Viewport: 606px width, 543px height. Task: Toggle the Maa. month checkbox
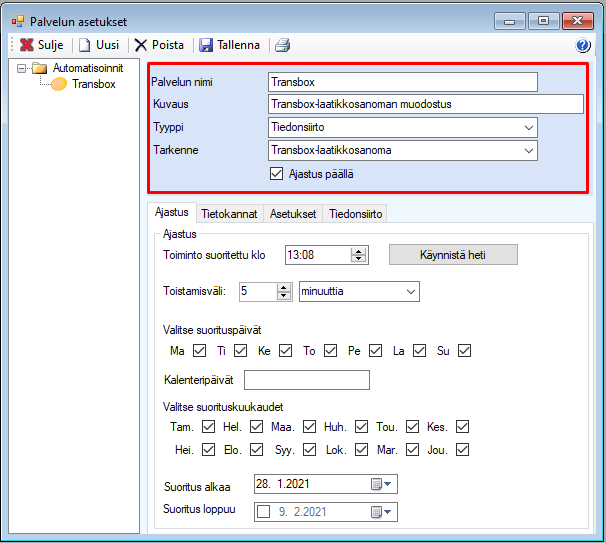click(x=309, y=427)
